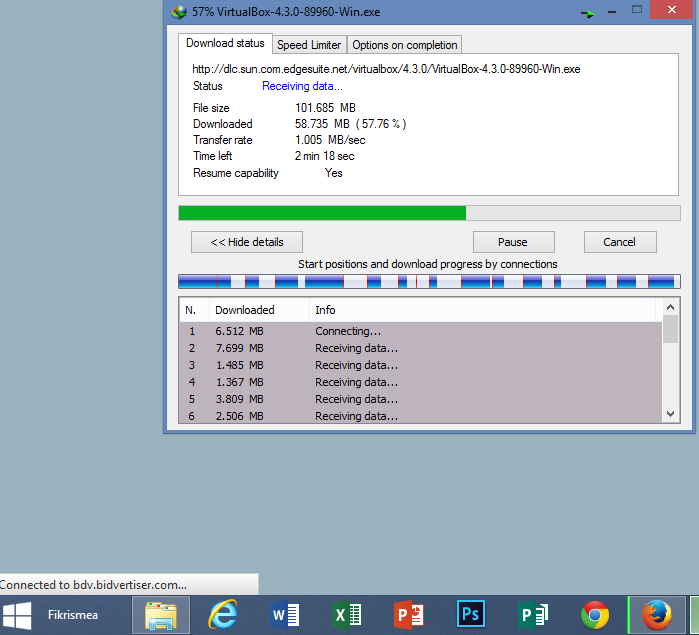This screenshot has height=635, width=699.
Task: Open File Explorer from the taskbar
Action: 161,615
